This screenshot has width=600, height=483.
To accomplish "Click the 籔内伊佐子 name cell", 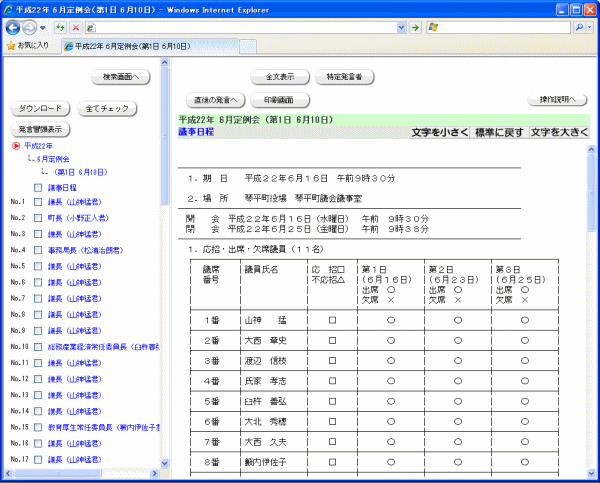I will [x=274, y=462].
